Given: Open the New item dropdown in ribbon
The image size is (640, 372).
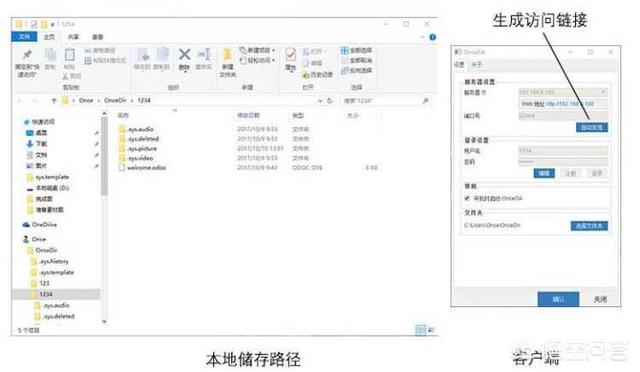Looking at the screenshot, I should (257, 50).
